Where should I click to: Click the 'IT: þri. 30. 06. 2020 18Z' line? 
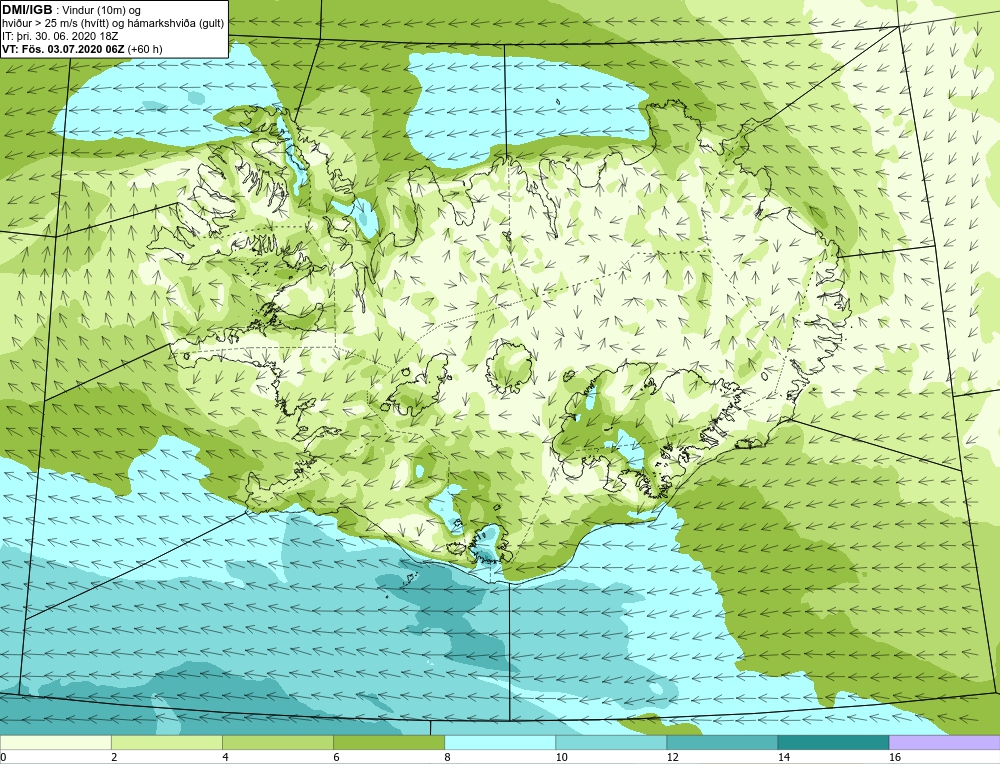(x=60, y=36)
